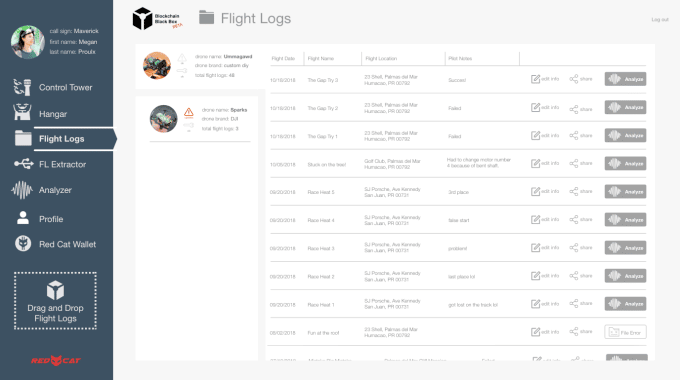Screen dimensions: 680x380
Task: Click the Analyzer waveform icon in sidebar
Action: (x=22, y=190)
